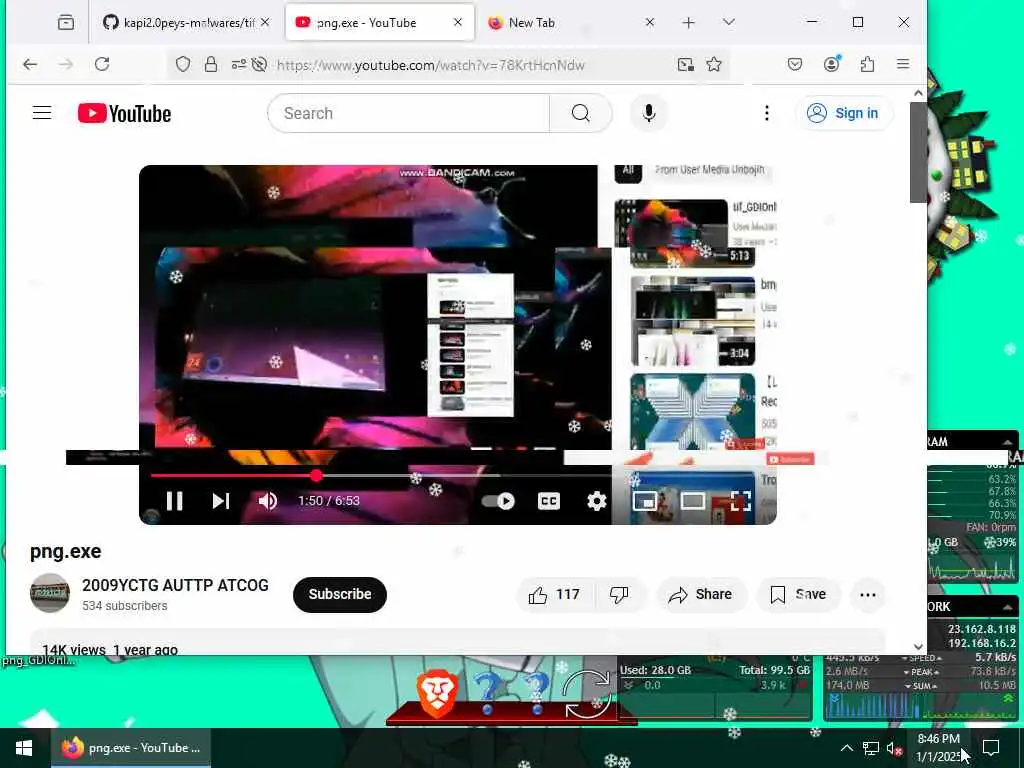Click the channel avatar image
Image resolution: width=1024 pixels, height=768 pixels.
(50, 593)
